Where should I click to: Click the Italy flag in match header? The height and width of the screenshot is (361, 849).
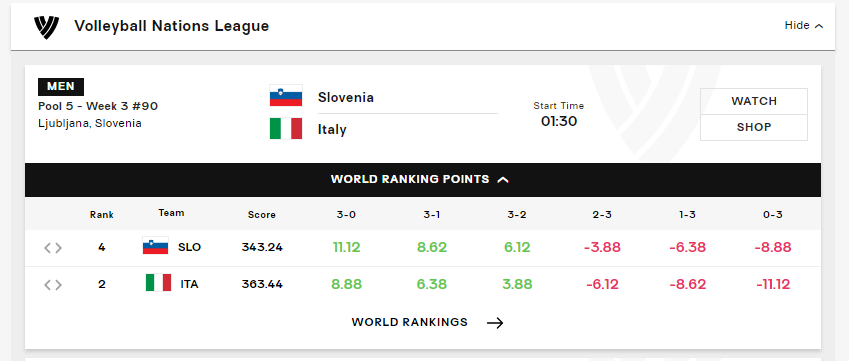tap(286, 128)
